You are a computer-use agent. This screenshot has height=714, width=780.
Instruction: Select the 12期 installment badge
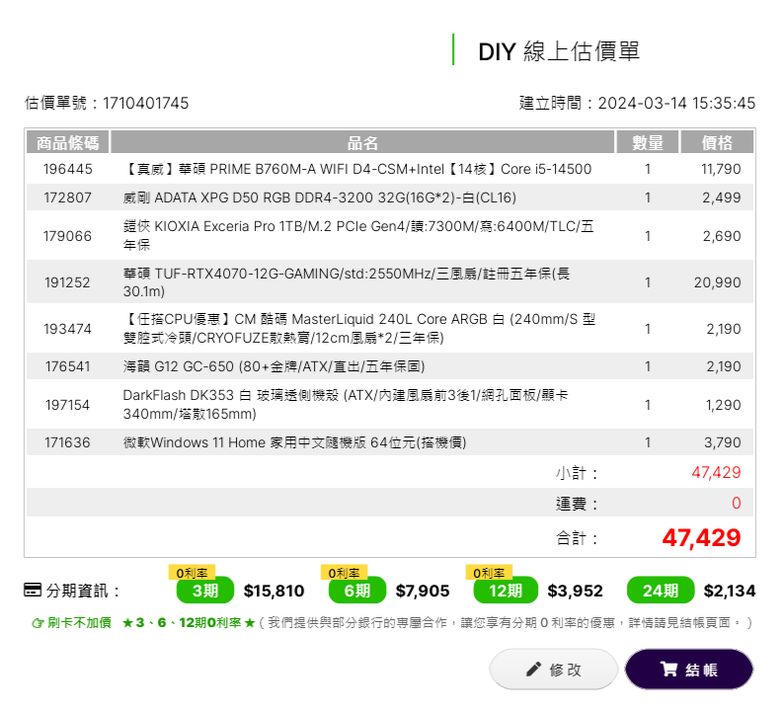pos(505,591)
